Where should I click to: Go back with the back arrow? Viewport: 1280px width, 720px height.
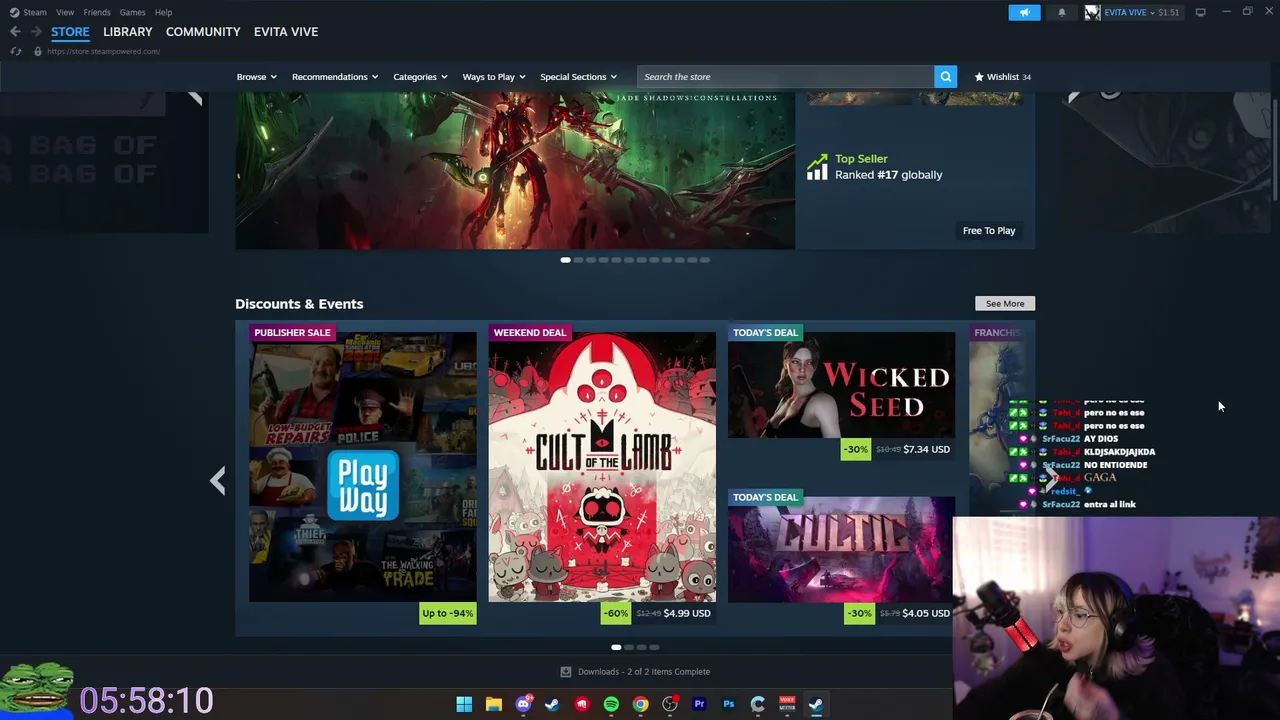pyautogui.click(x=15, y=32)
